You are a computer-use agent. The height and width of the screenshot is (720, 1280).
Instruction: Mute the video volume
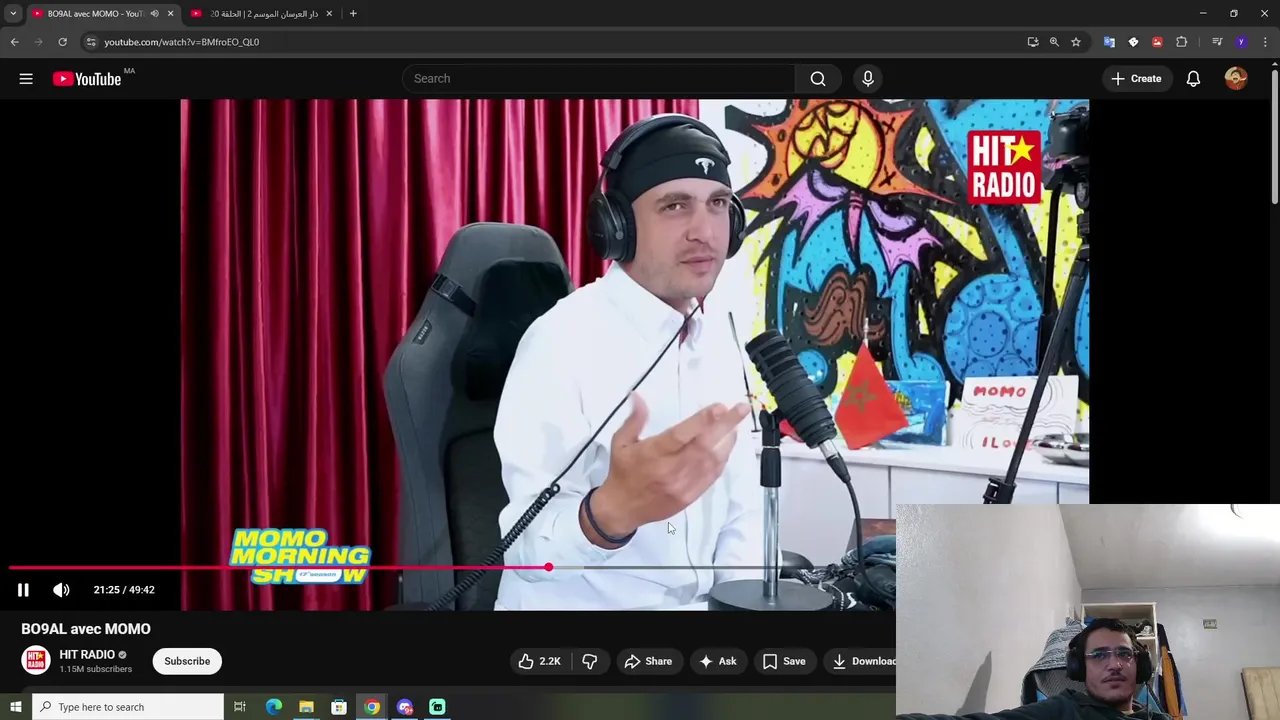[61, 590]
